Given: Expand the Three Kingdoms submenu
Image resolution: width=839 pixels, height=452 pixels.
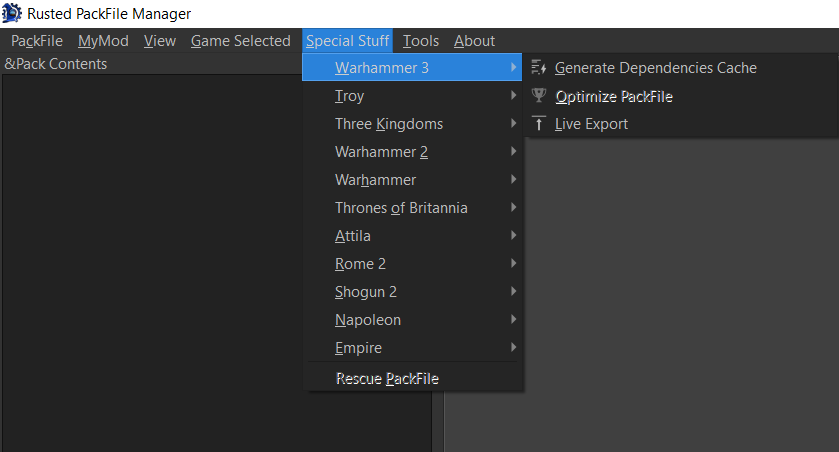Looking at the screenshot, I should pyautogui.click(x=412, y=124).
